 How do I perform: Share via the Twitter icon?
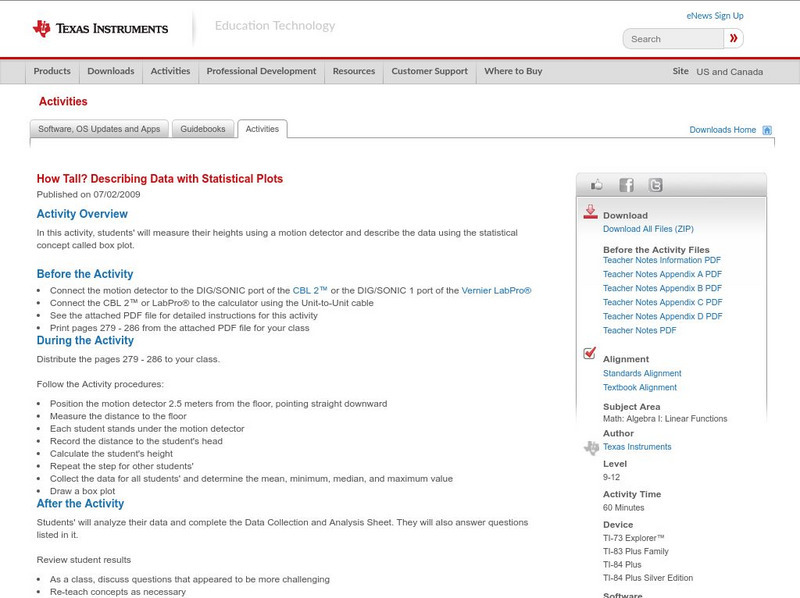click(x=656, y=185)
